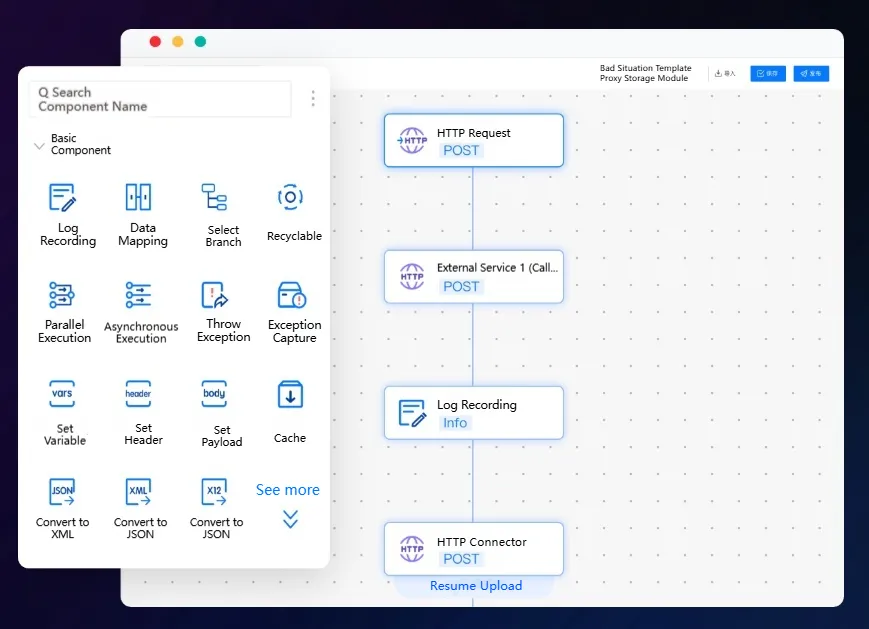Select the Set Variable (vars) component
This screenshot has height=629, width=869.
64,413
